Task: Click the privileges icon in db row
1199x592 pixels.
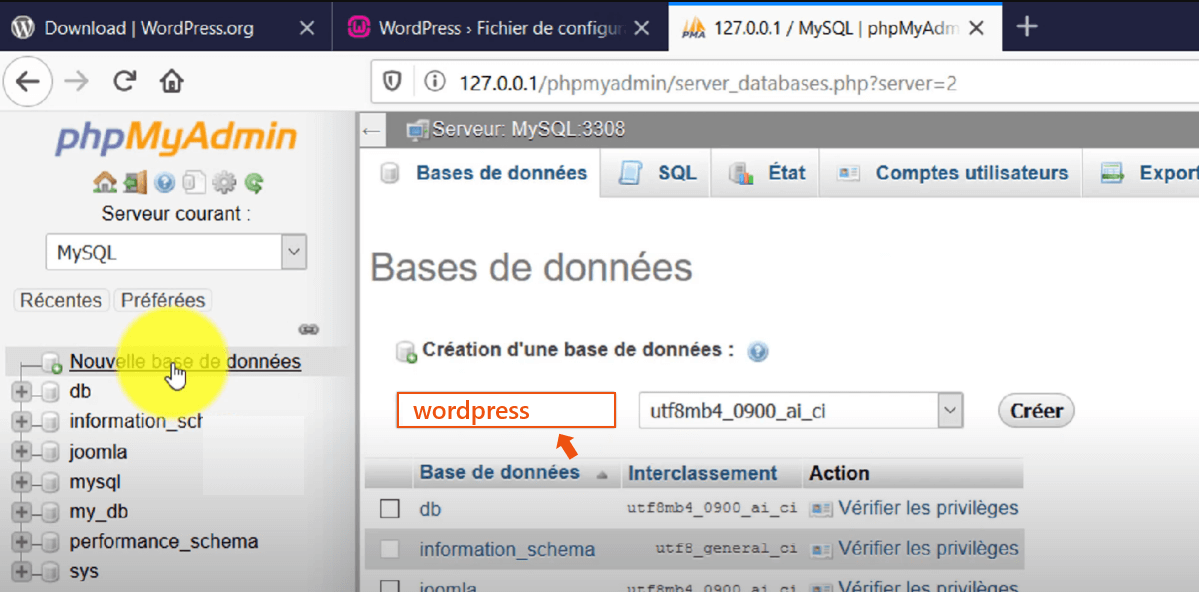Action: point(821,509)
